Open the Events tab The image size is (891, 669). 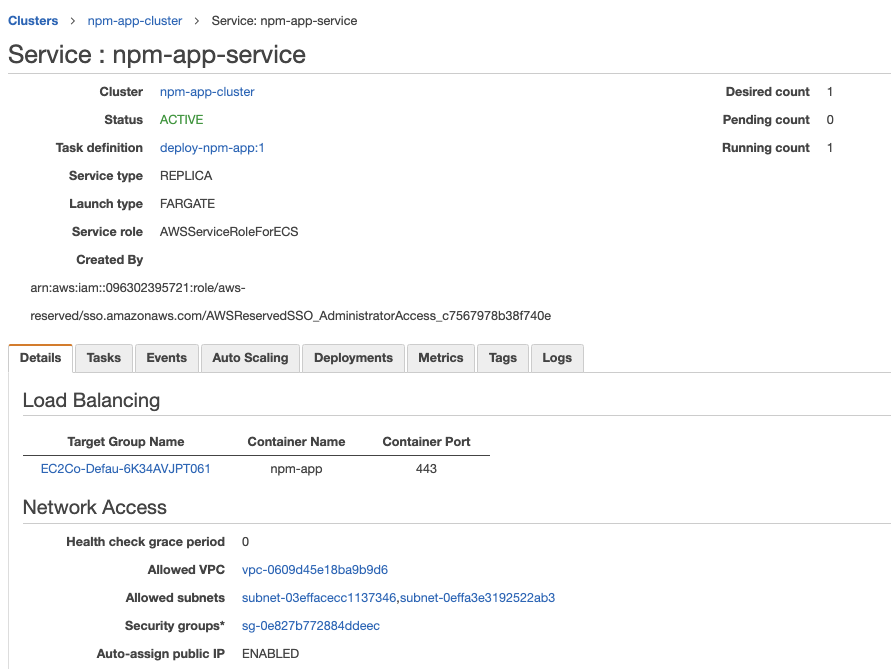point(166,358)
